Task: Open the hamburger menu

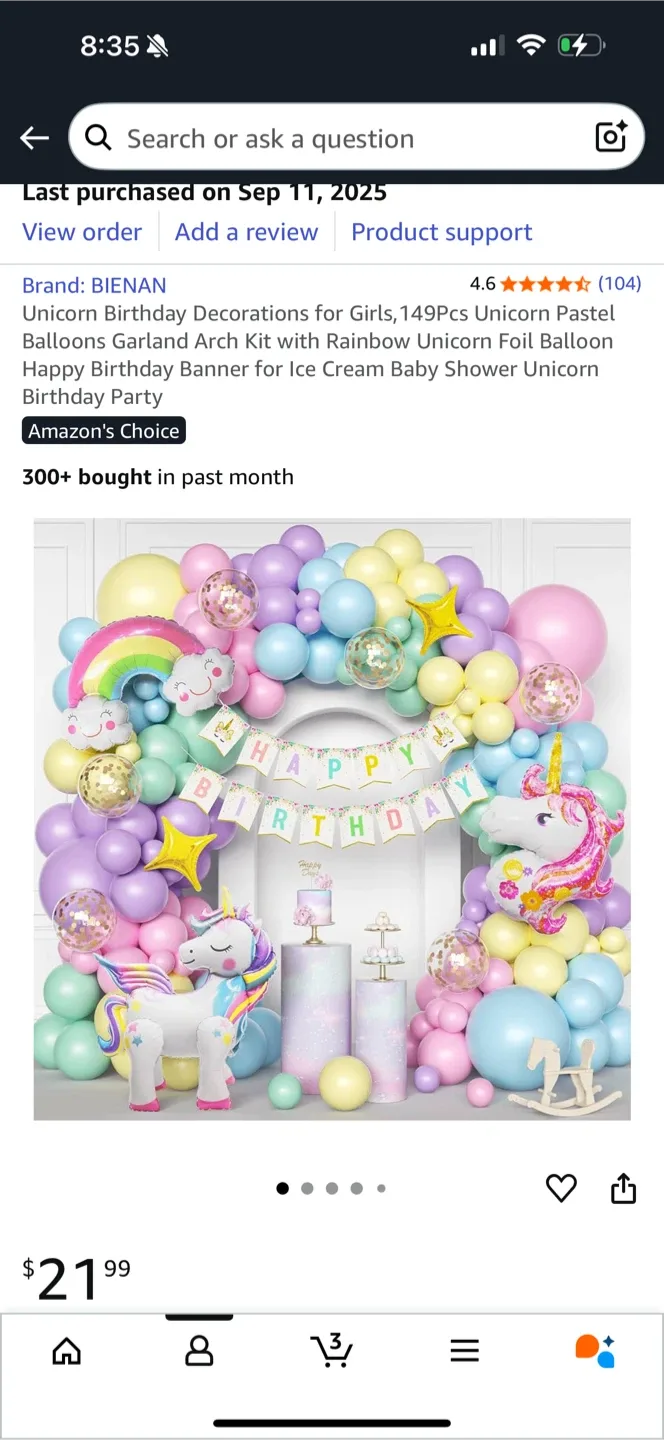Action: pyautogui.click(x=464, y=1352)
